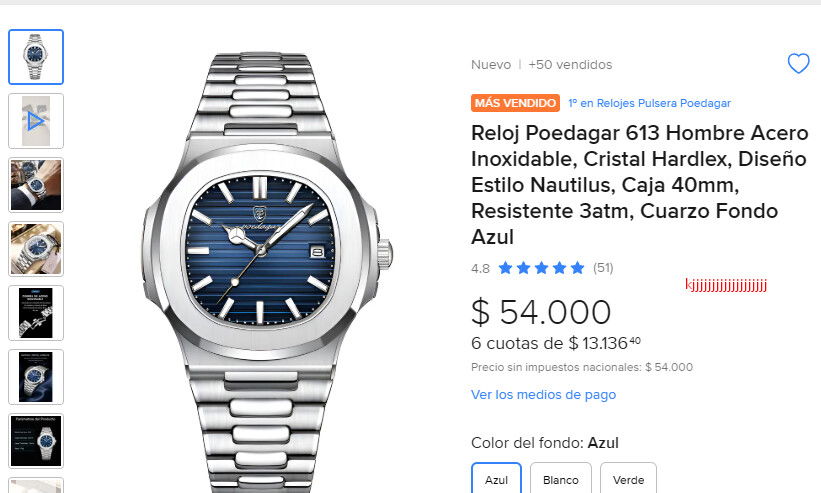Open thumbnail of watch on wrist

coord(36,185)
